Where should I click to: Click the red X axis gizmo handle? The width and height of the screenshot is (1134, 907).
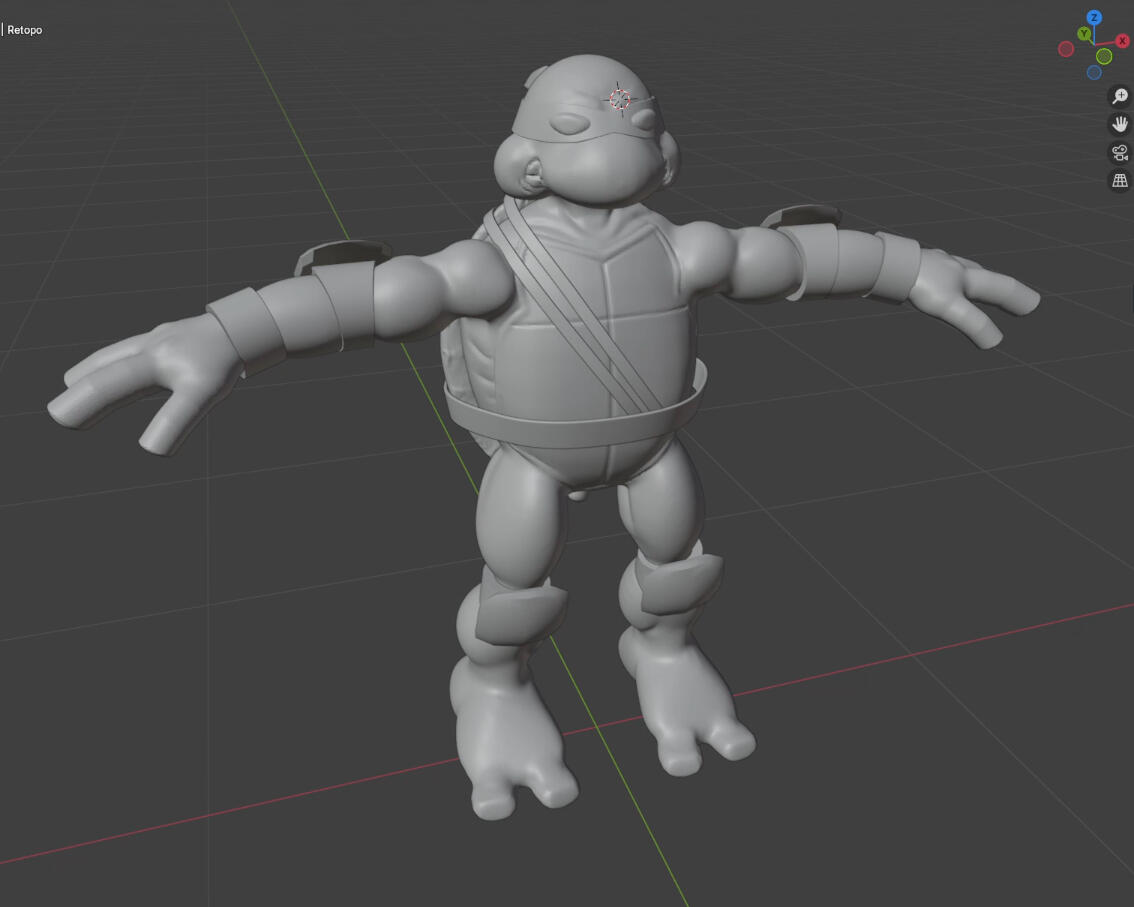pyautogui.click(x=1122, y=41)
